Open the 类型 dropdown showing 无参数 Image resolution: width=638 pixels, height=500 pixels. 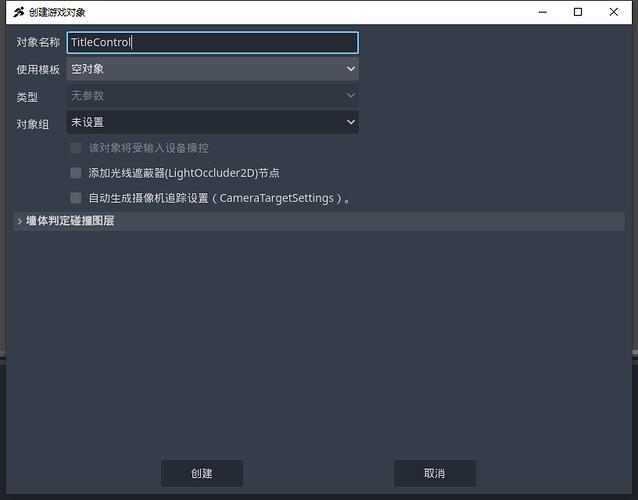pyautogui.click(x=212, y=96)
